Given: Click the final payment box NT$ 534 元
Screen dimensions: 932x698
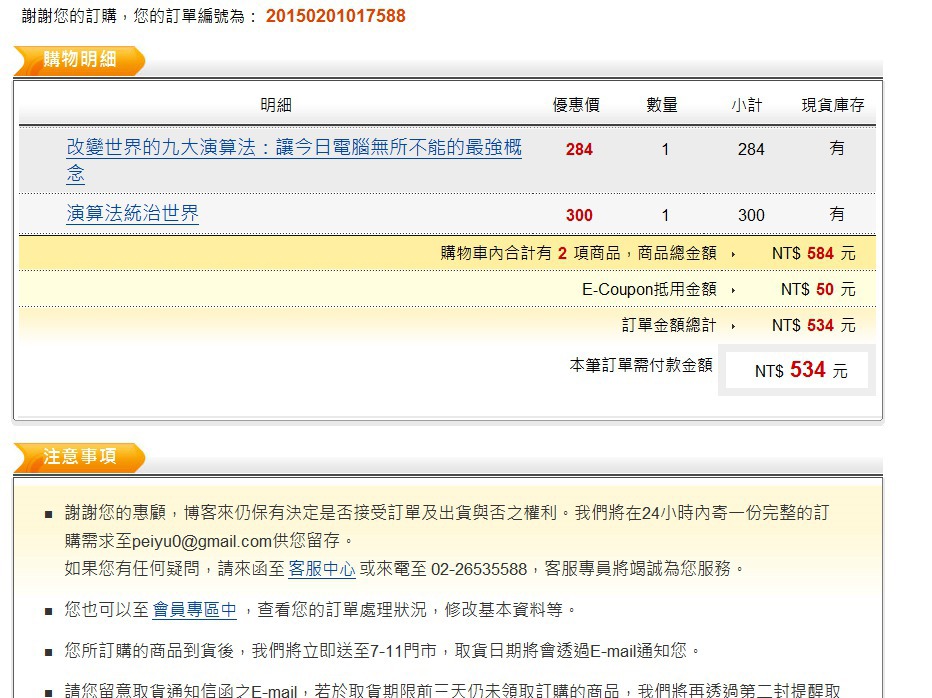Looking at the screenshot, I should [796, 370].
